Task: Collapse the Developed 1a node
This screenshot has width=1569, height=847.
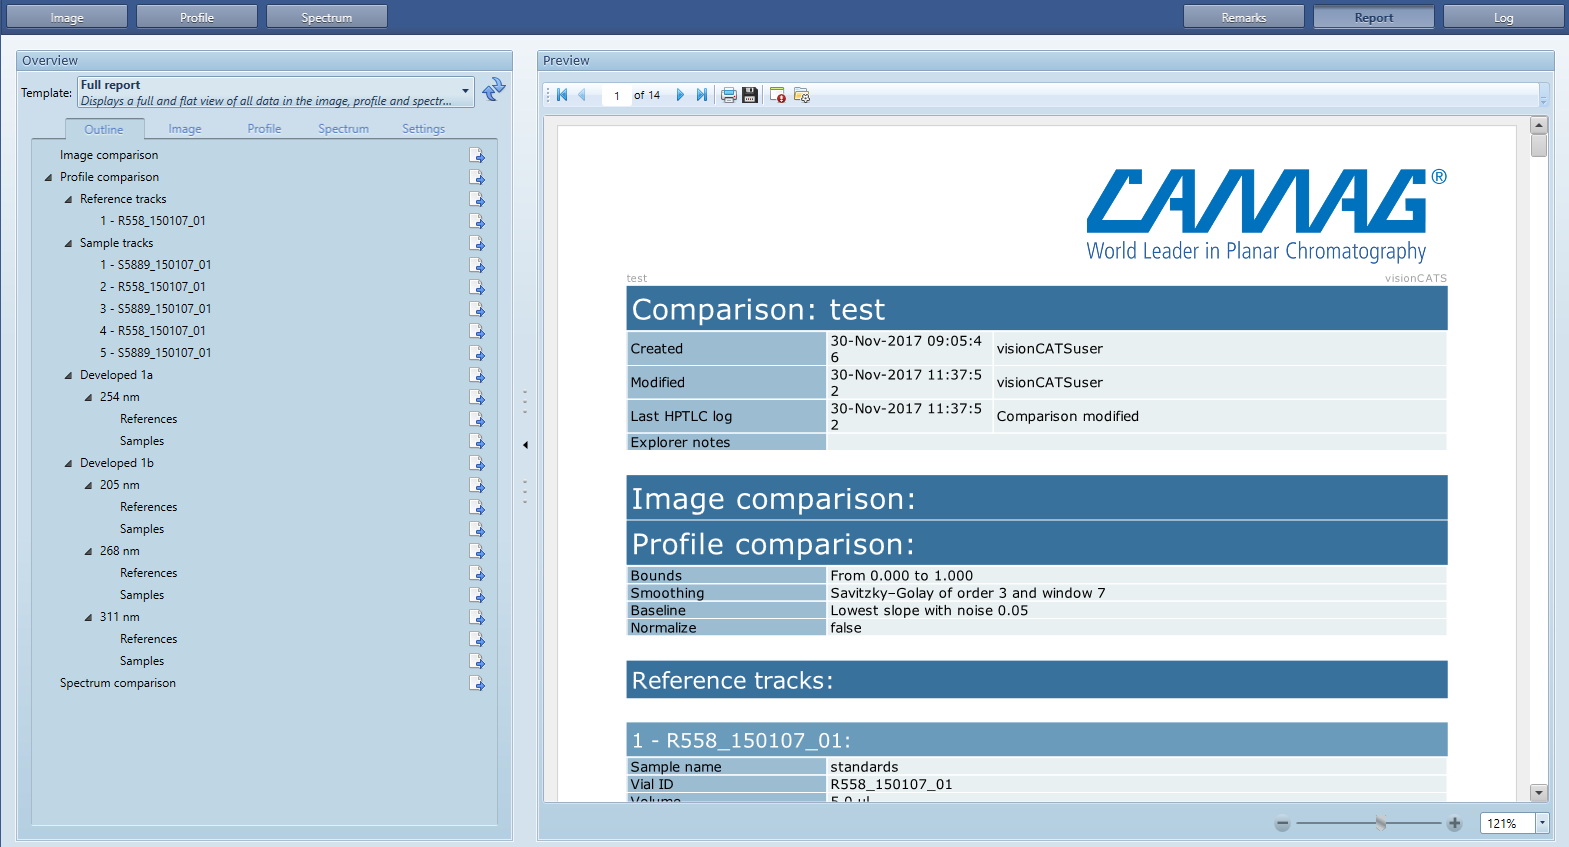Action: tap(68, 375)
